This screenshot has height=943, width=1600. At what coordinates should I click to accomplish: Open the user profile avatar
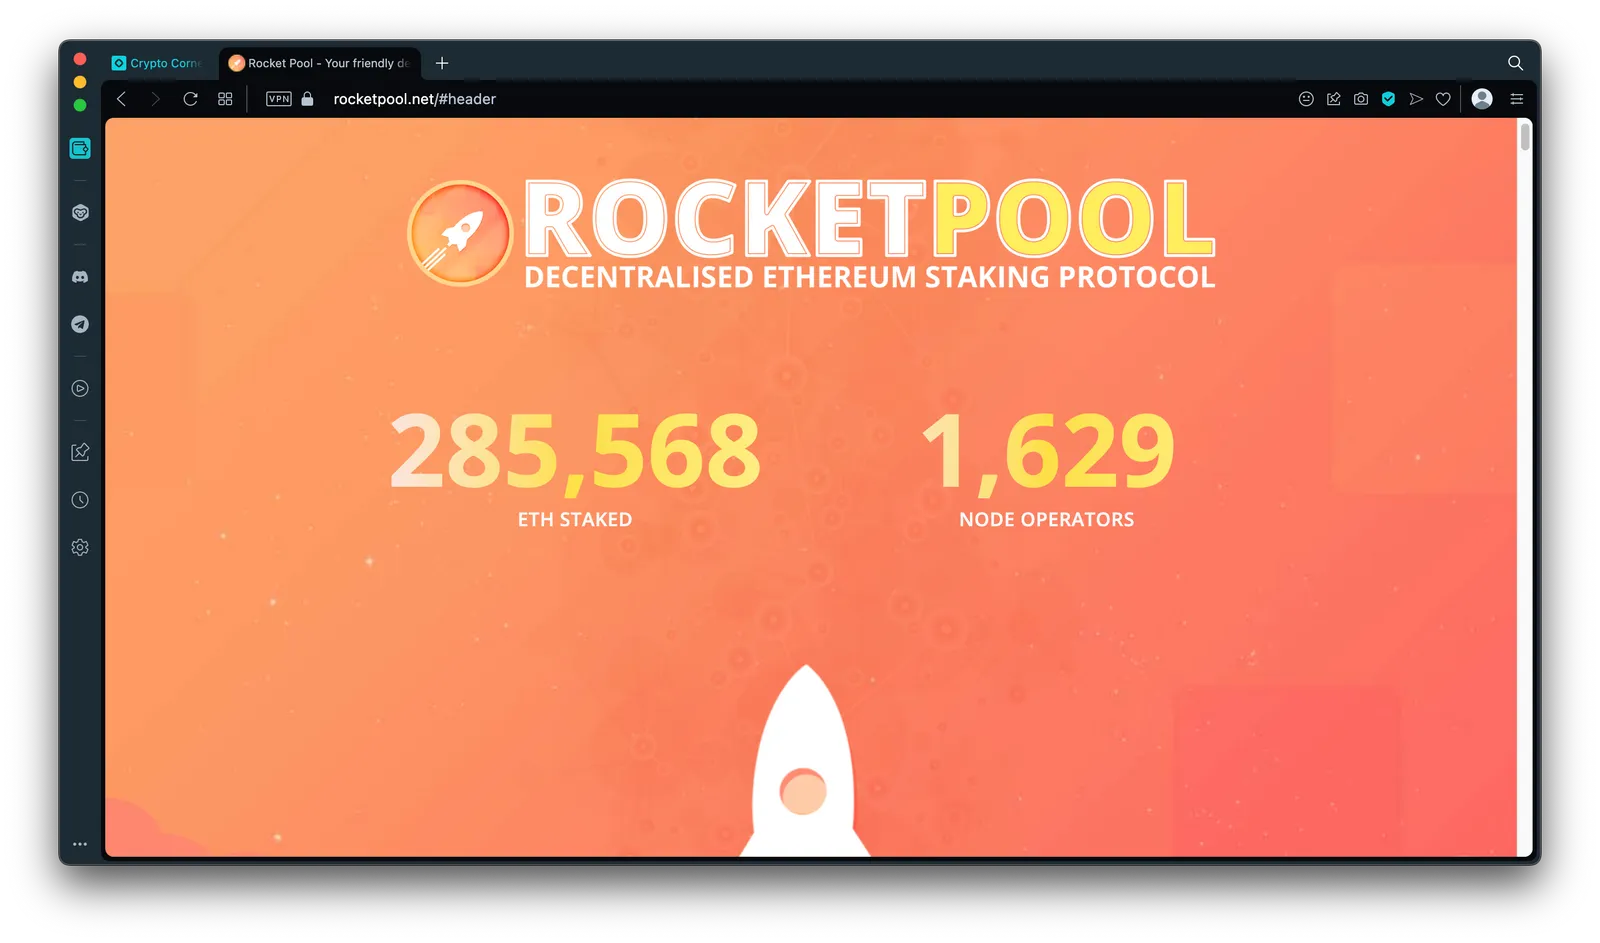1483,98
